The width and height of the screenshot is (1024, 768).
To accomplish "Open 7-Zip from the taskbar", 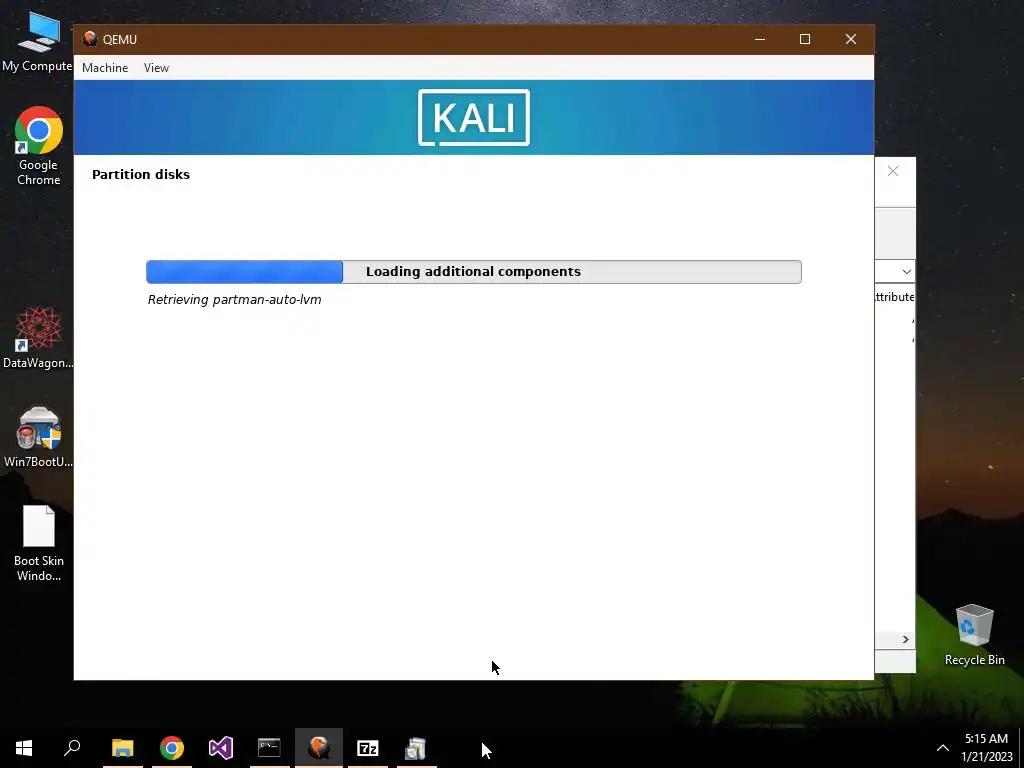I will (368, 748).
